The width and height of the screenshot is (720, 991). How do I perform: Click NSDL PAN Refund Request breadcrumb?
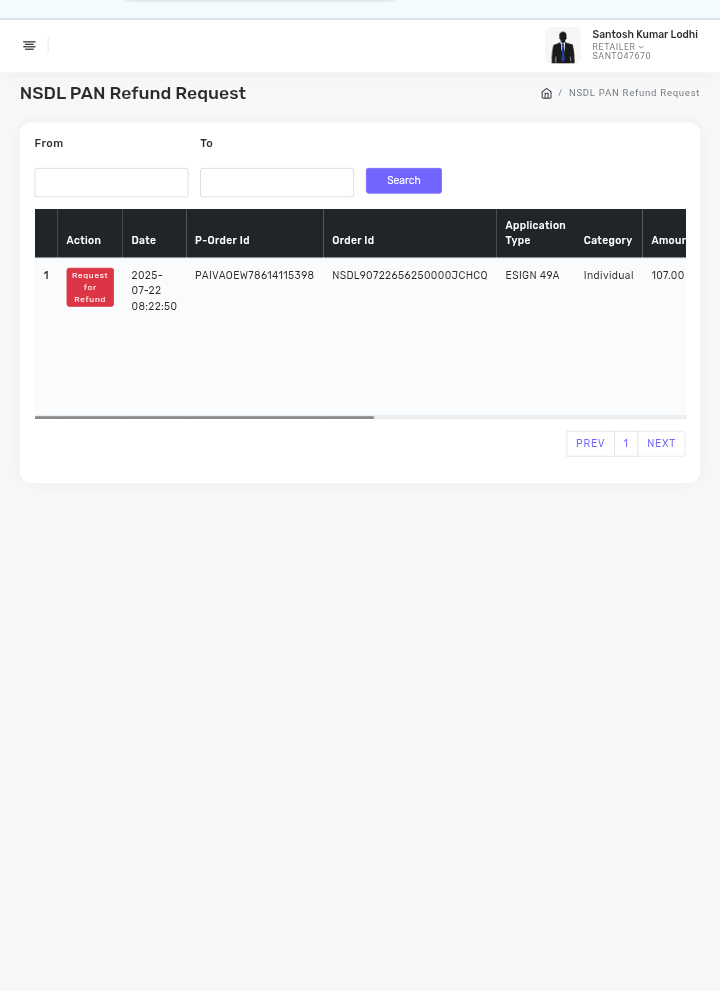click(634, 93)
